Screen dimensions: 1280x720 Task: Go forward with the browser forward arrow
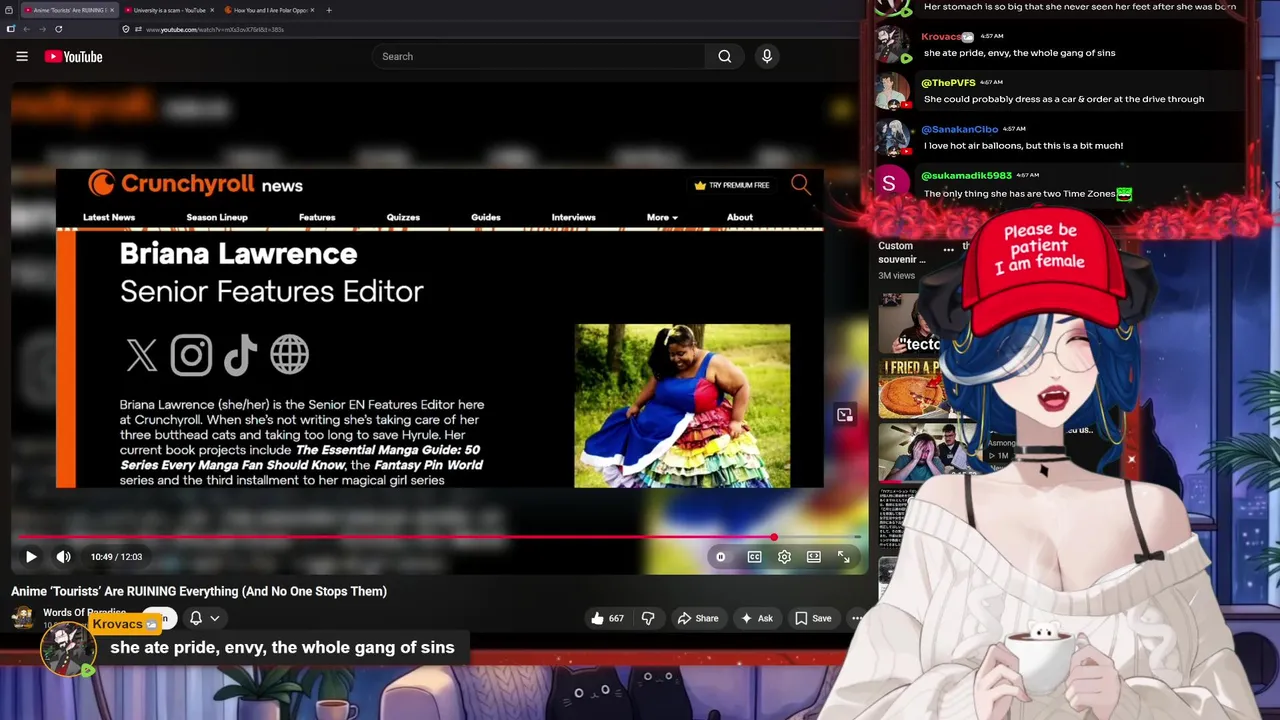coord(43,29)
